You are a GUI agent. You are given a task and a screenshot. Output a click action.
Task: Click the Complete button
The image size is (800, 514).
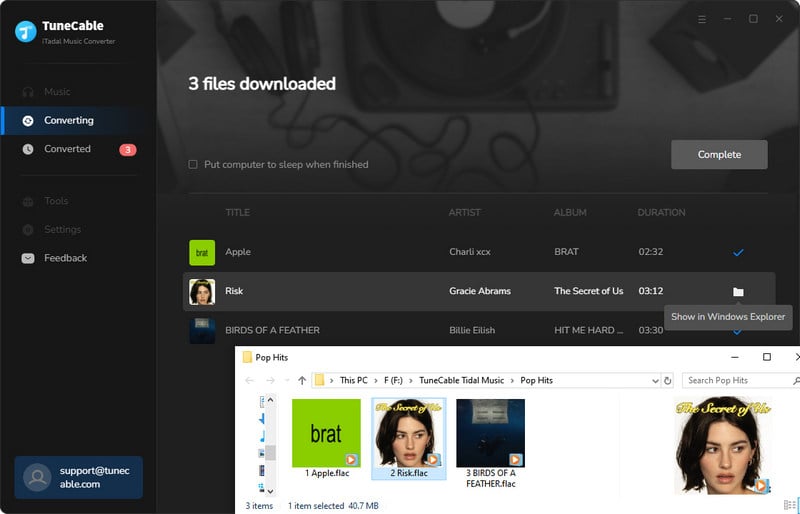719,155
